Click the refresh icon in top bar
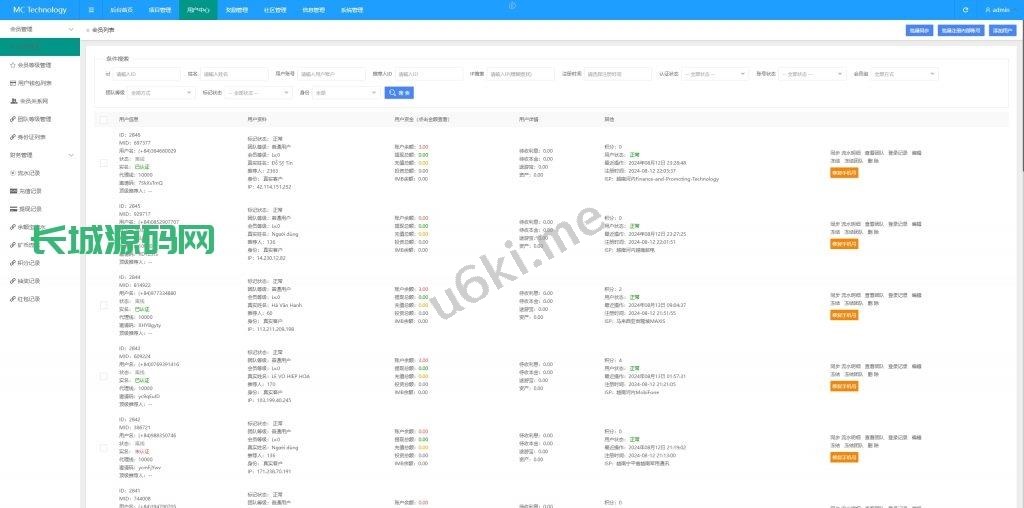Viewport: 1024px width, 508px height. pos(965,10)
